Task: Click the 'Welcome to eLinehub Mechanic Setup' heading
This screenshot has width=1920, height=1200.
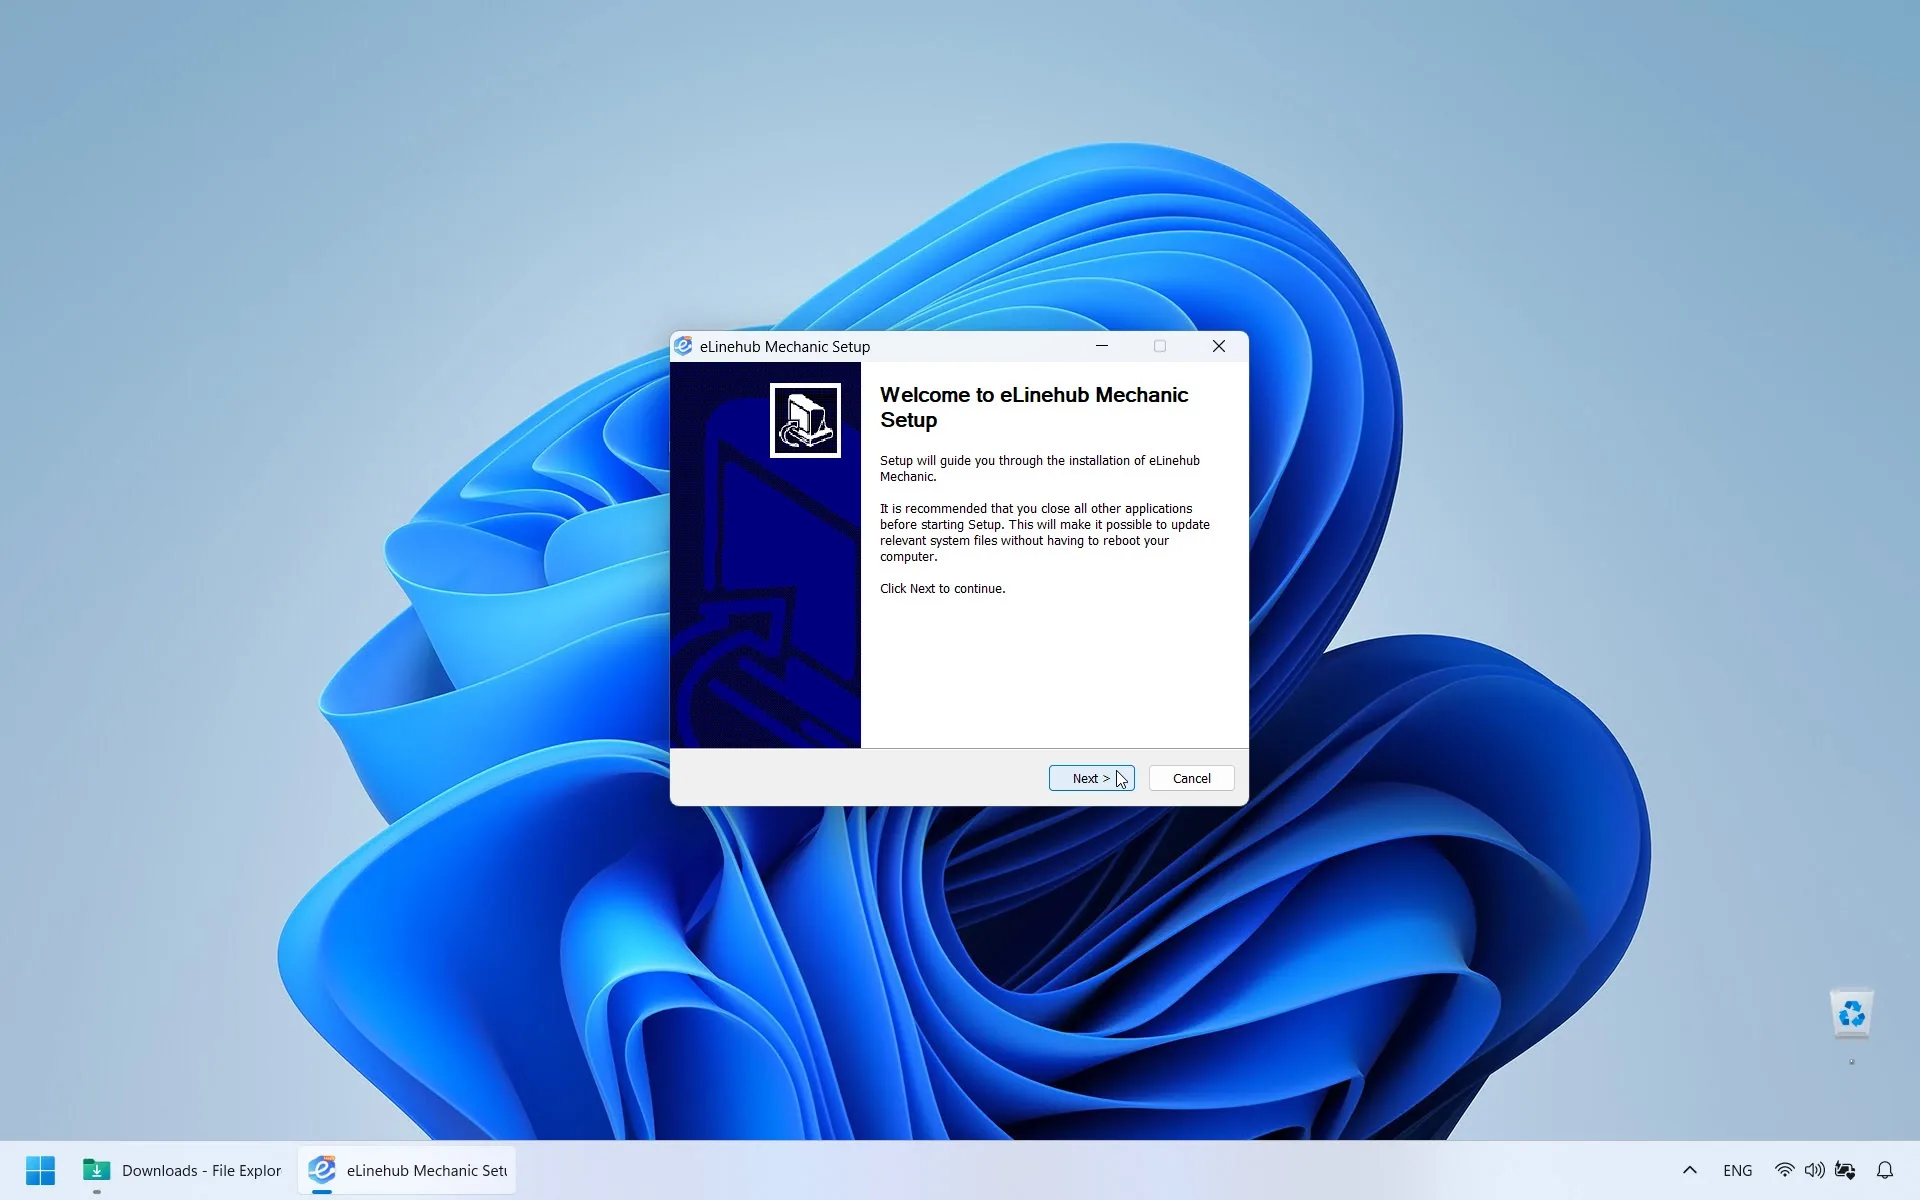Action: coord(1034,407)
